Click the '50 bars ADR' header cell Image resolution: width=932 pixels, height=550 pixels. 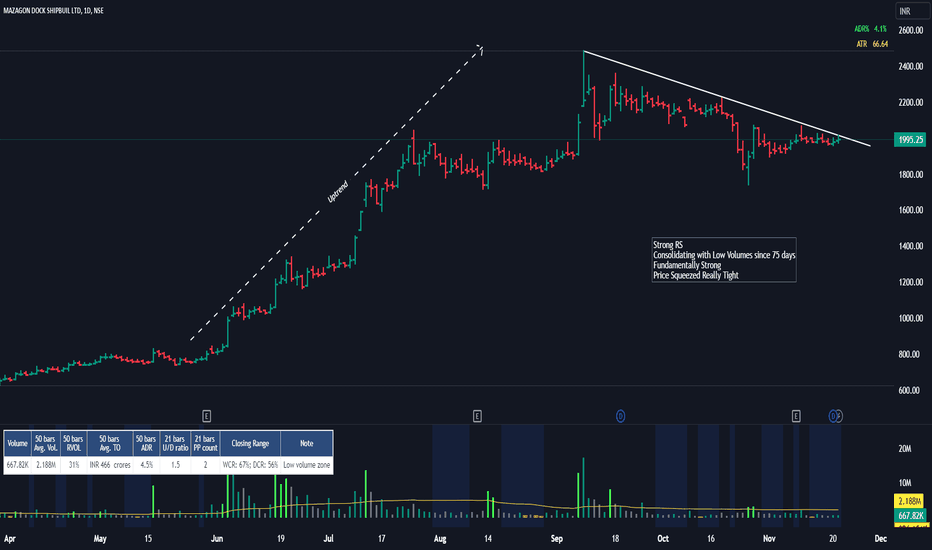146,444
